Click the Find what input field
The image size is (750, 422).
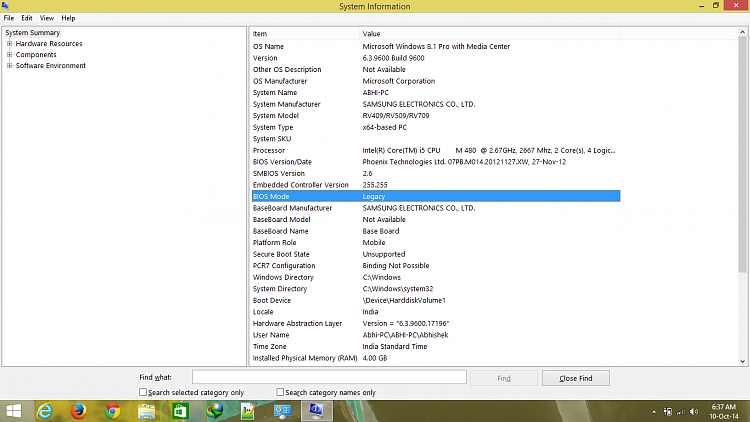[329, 377]
